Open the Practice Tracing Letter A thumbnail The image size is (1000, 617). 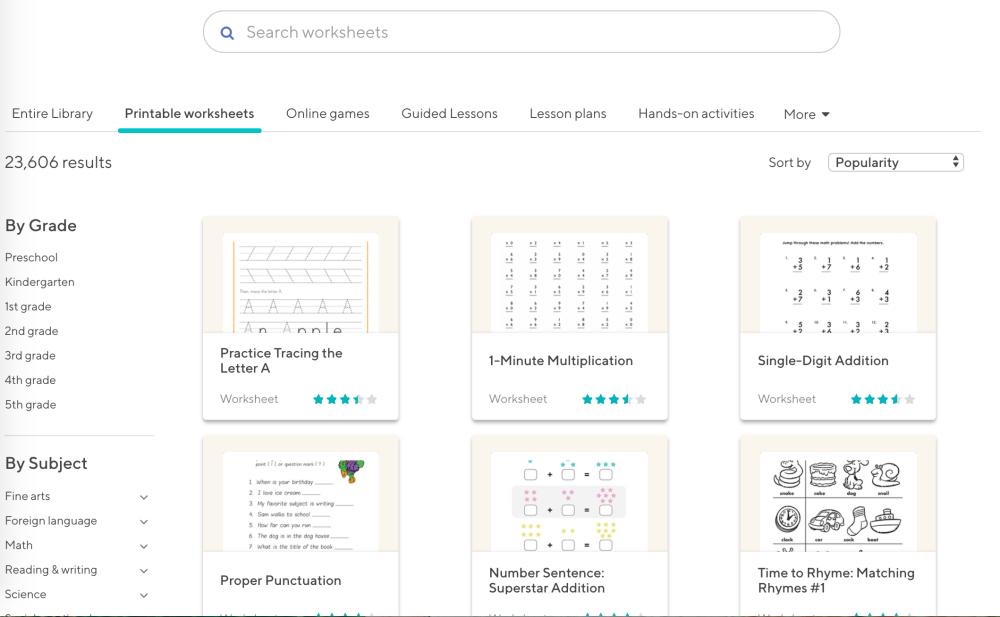coord(301,284)
